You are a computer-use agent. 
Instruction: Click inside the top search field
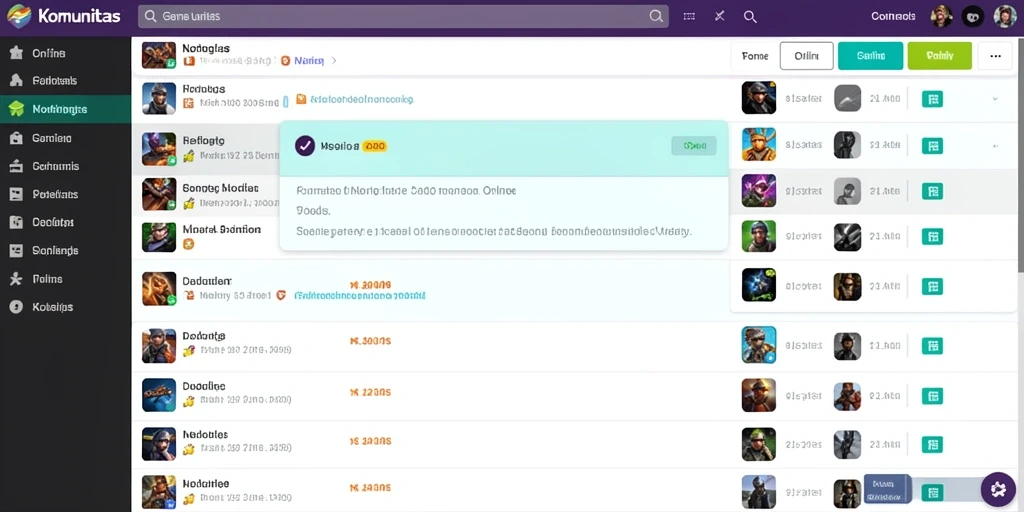coord(403,17)
